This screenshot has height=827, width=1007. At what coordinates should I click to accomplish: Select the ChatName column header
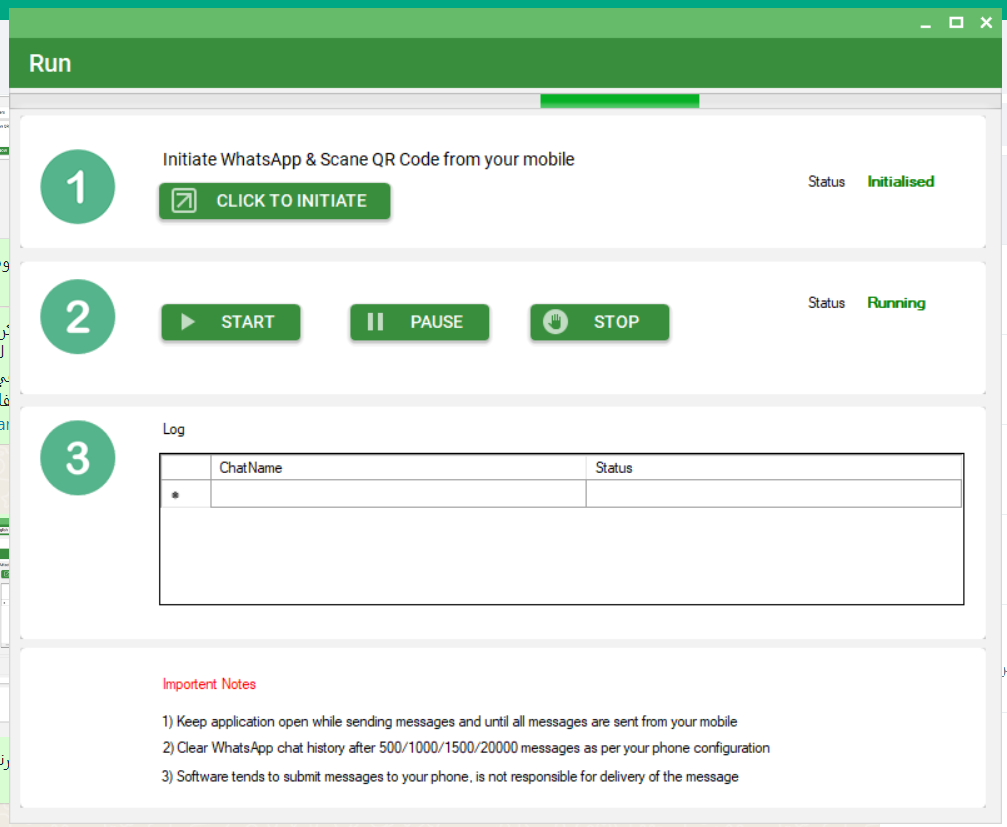tap(398, 467)
